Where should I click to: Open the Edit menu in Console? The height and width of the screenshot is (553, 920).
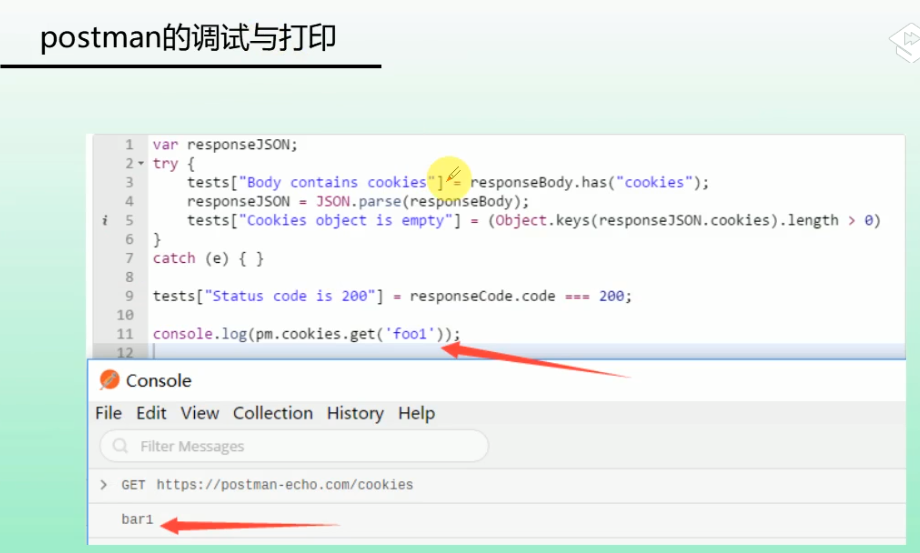151,413
